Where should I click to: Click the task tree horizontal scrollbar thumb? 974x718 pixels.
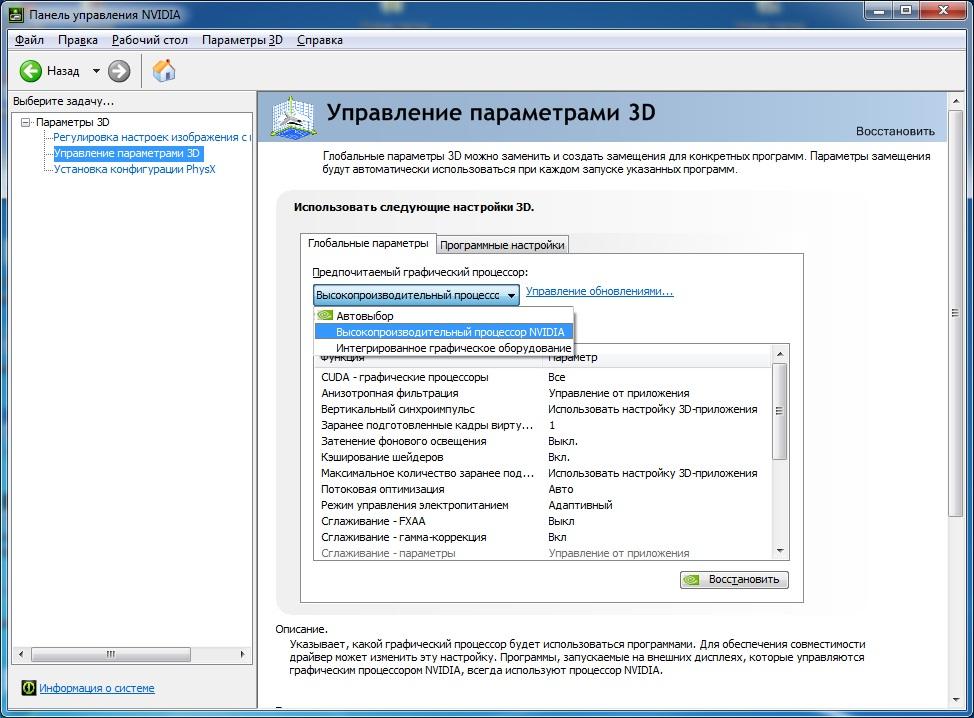pyautogui.click(x=111, y=654)
